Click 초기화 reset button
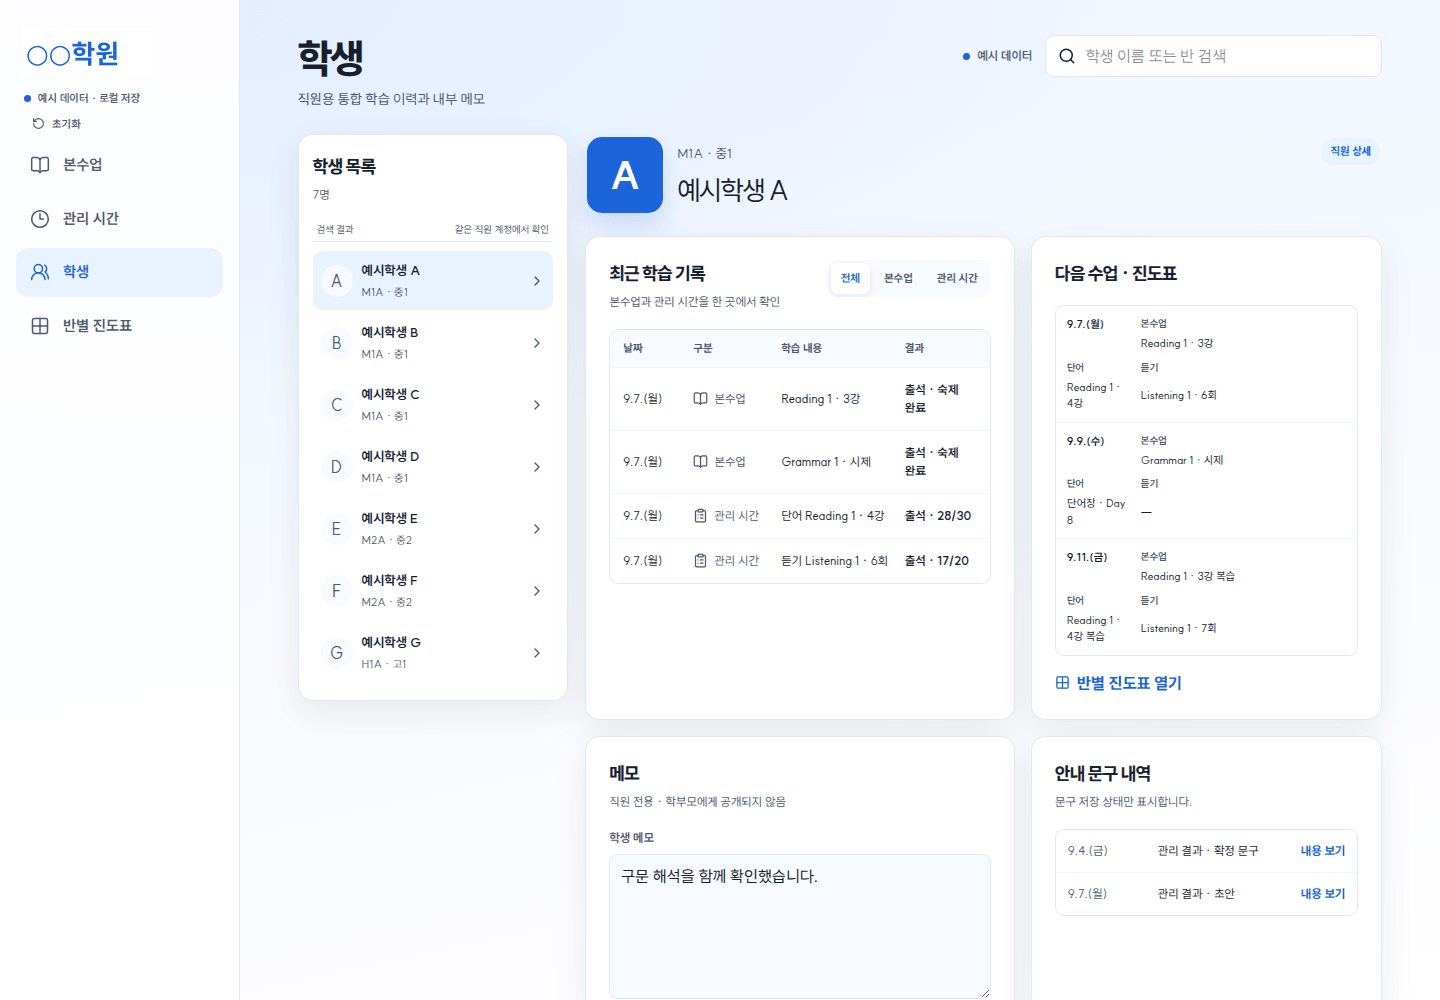Image resolution: width=1440 pixels, height=1000 pixels. 57,124
